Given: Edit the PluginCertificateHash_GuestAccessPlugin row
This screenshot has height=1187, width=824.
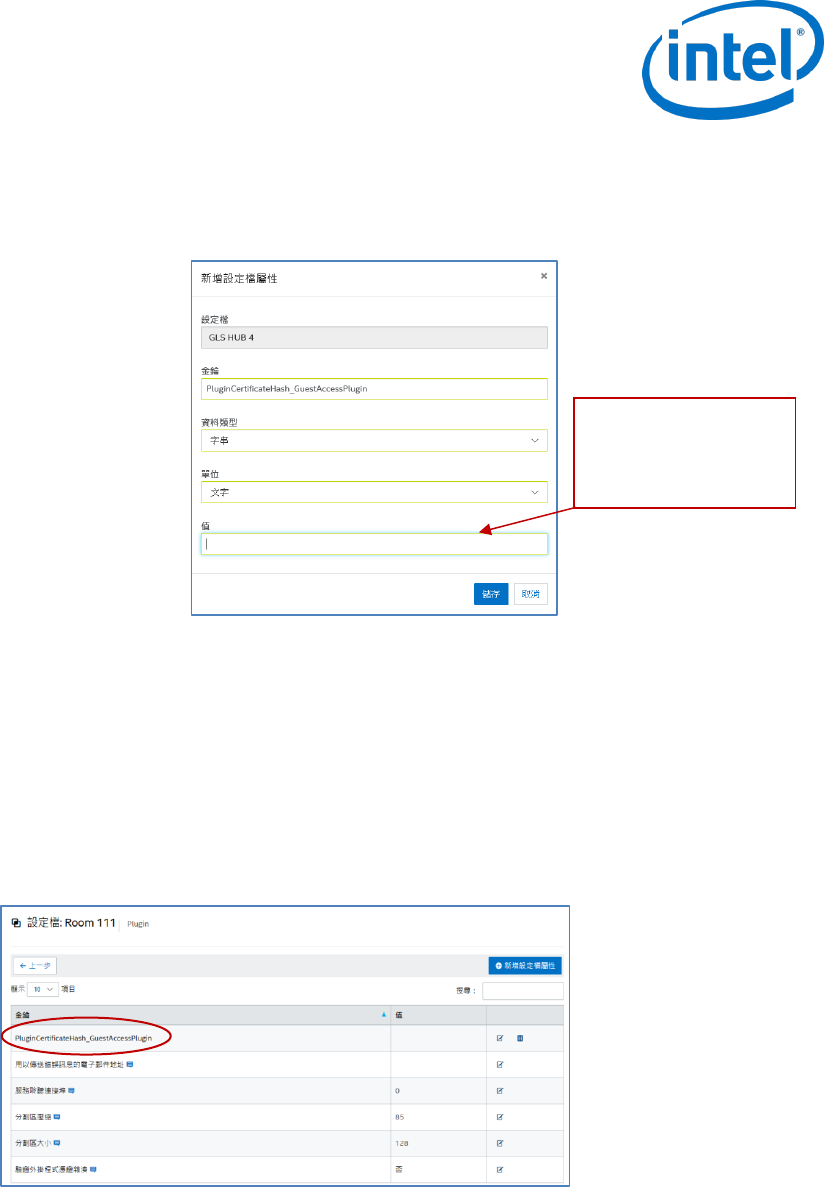Looking at the screenshot, I should (x=500, y=1038).
